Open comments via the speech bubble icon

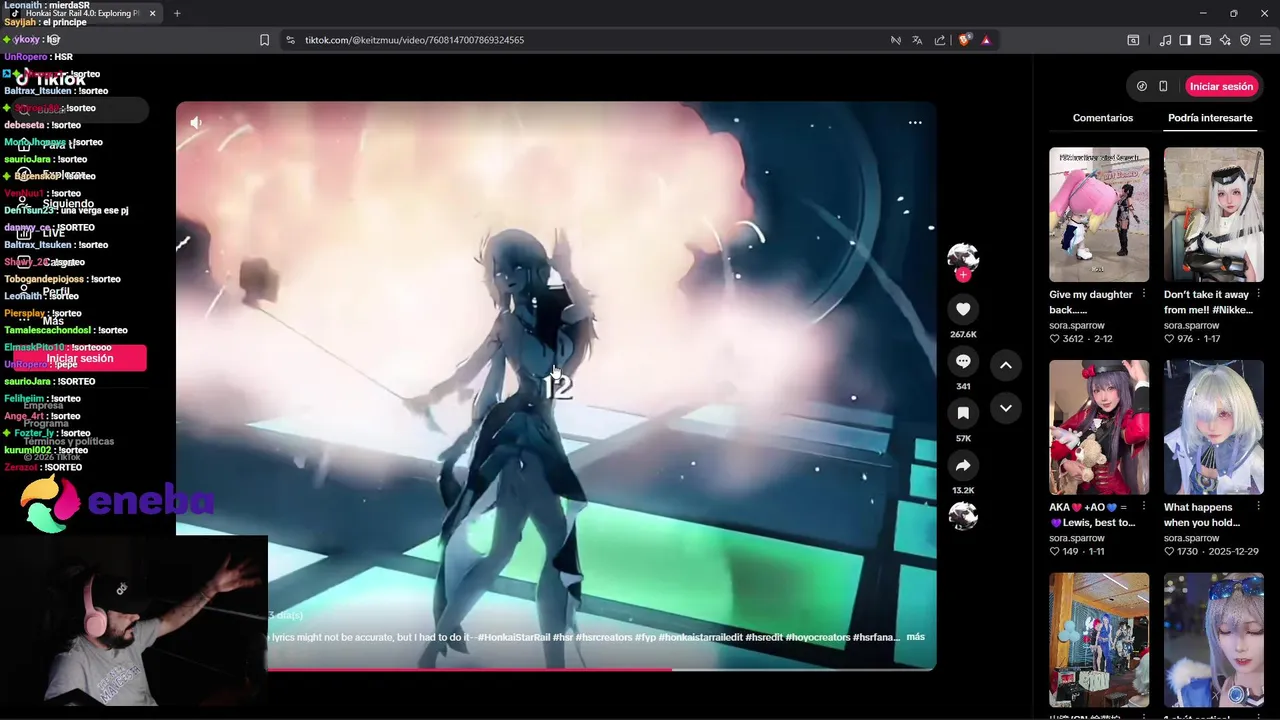click(963, 361)
